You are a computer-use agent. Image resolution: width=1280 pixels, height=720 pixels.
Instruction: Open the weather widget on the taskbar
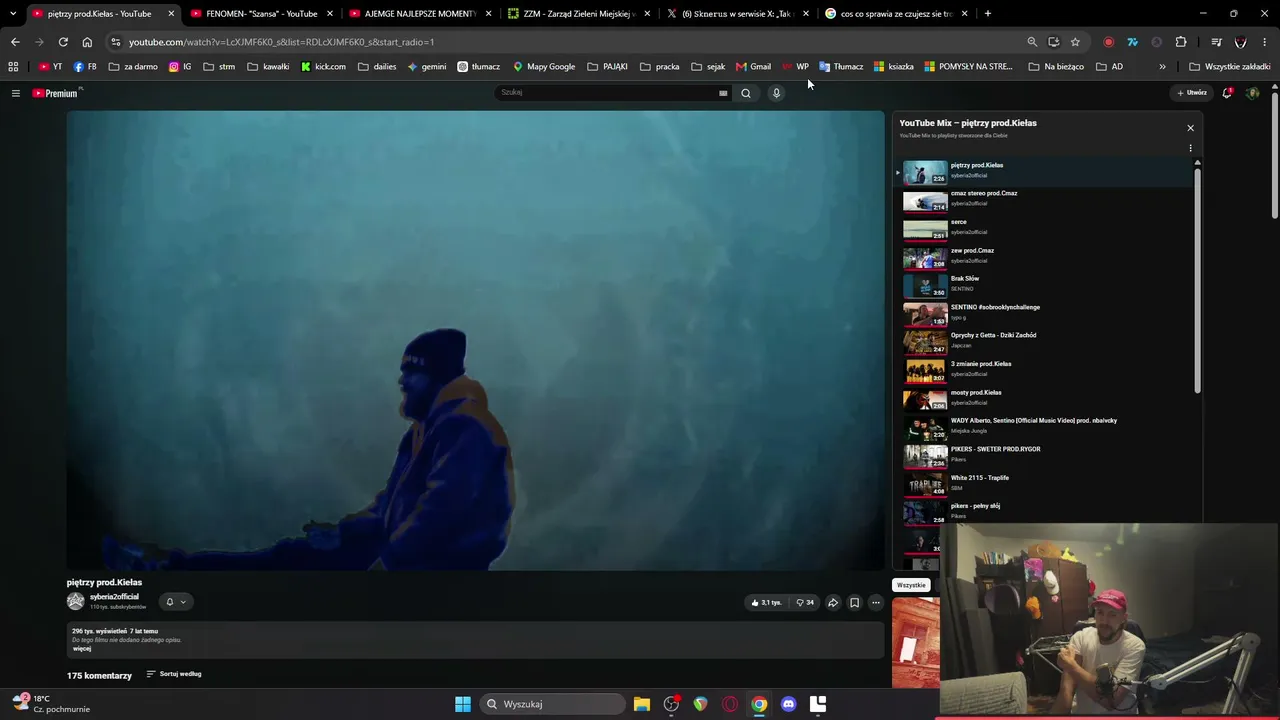click(50, 704)
